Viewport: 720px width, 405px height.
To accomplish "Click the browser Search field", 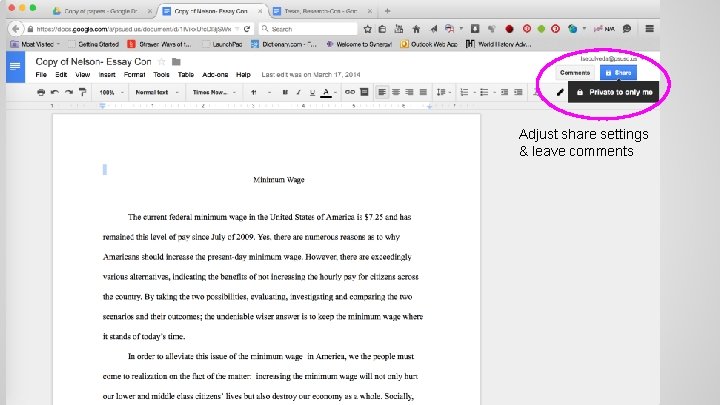I will (x=308, y=29).
